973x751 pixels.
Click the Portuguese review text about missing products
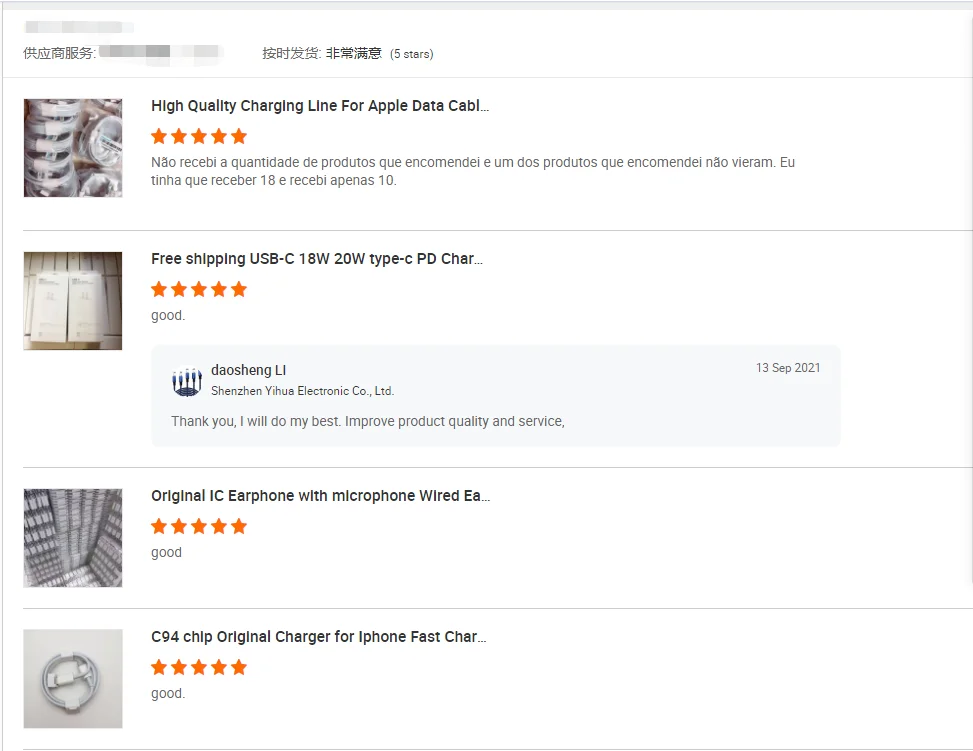point(473,171)
